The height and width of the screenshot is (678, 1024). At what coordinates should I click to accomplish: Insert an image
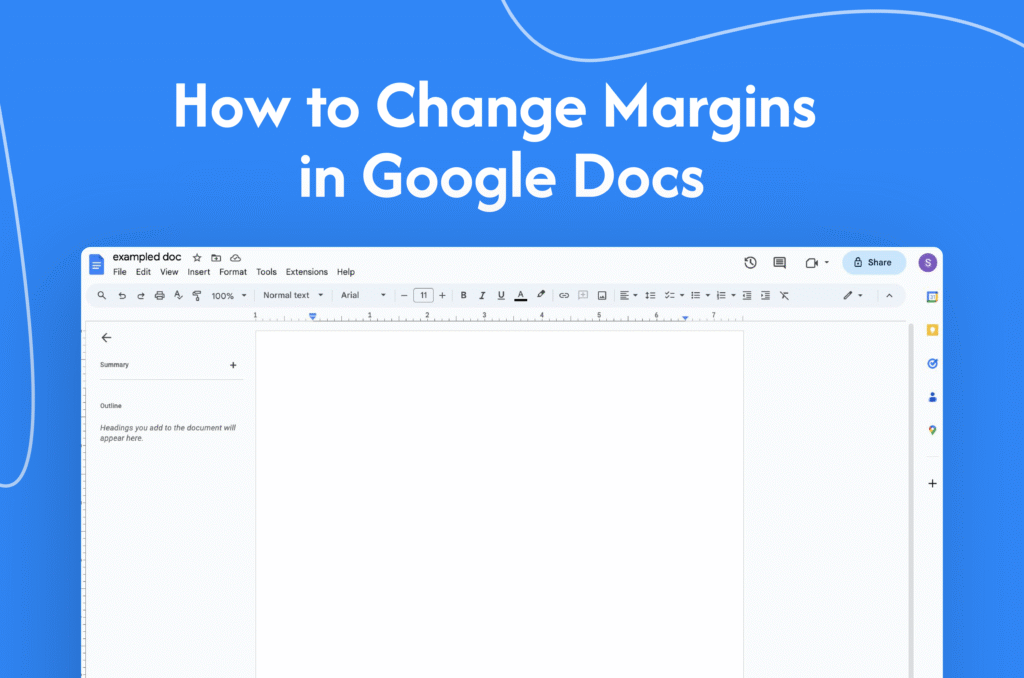click(x=602, y=295)
